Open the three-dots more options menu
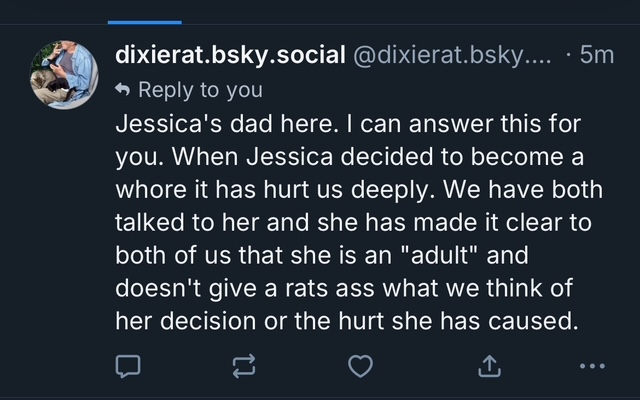This screenshot has width=640, height=400. [x=592, y=366]
